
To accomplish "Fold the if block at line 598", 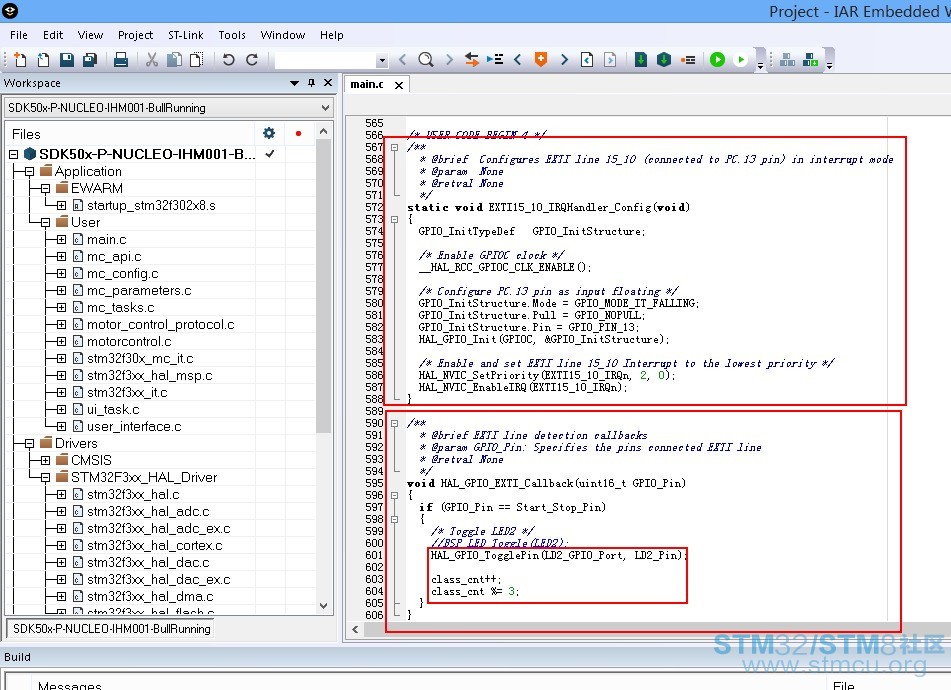I will pyautogui.click(x=394, y=520).
